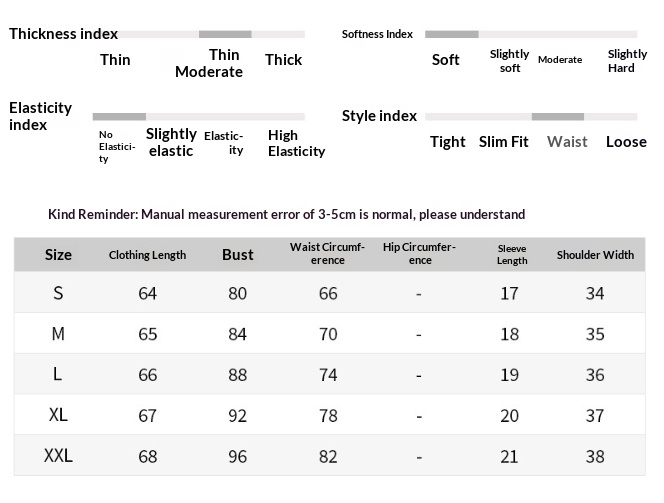Click the Sleeve Length column header

512,254
